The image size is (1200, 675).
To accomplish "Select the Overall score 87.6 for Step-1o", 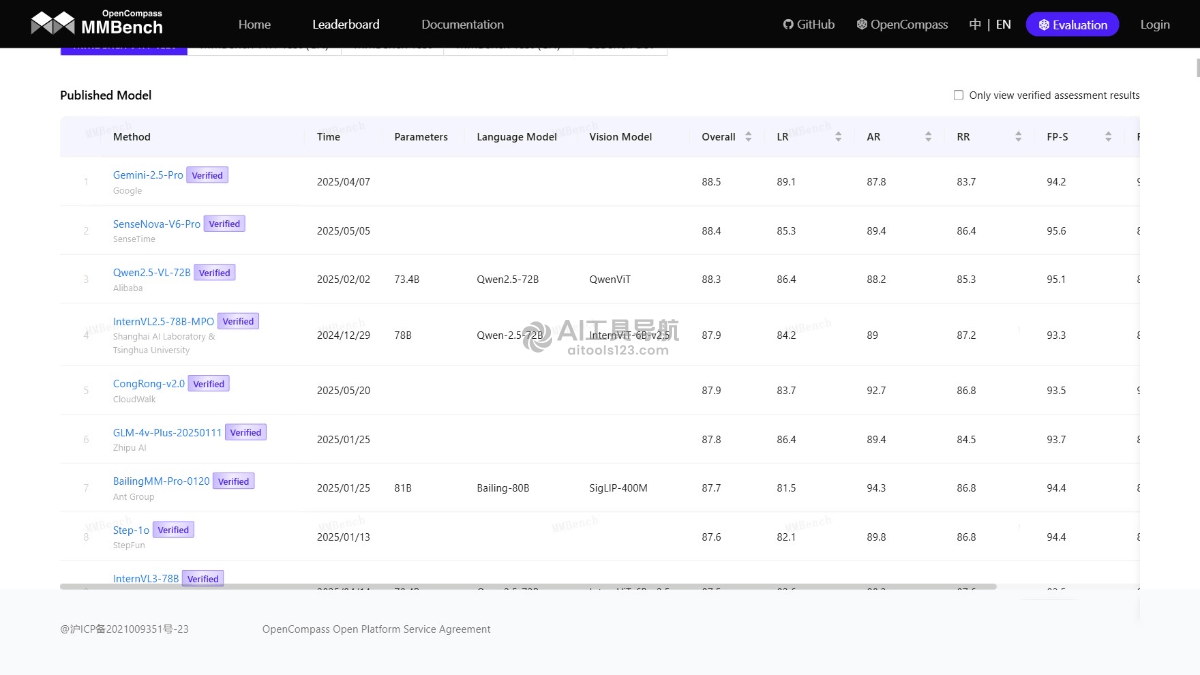I will coord(711,537).
